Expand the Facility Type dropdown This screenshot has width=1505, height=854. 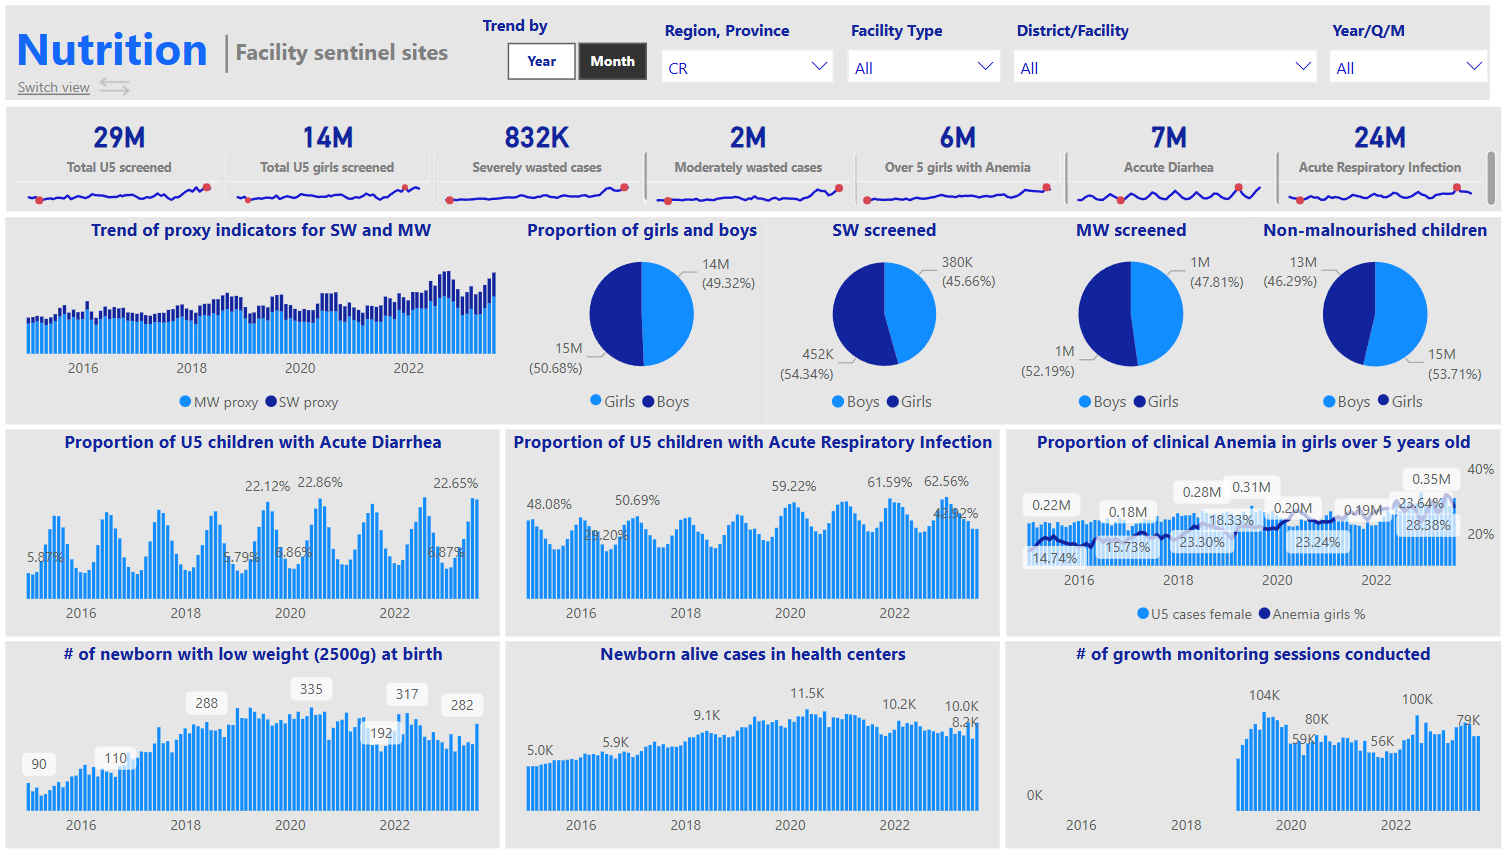[x=924, y=67]
